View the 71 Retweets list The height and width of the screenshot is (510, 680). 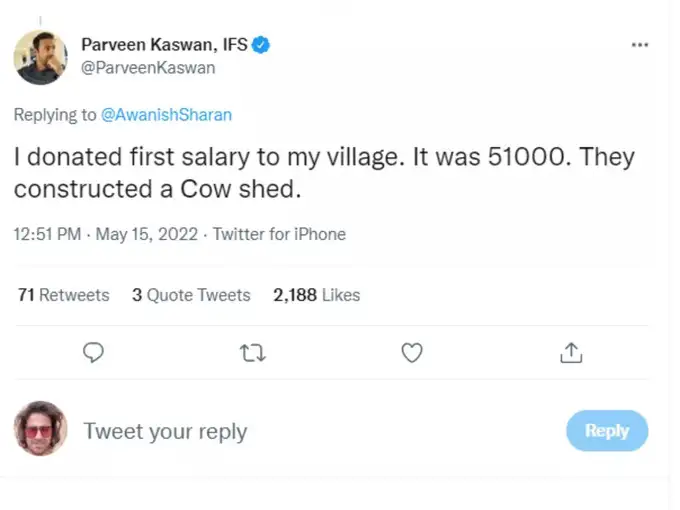point(64,295)
